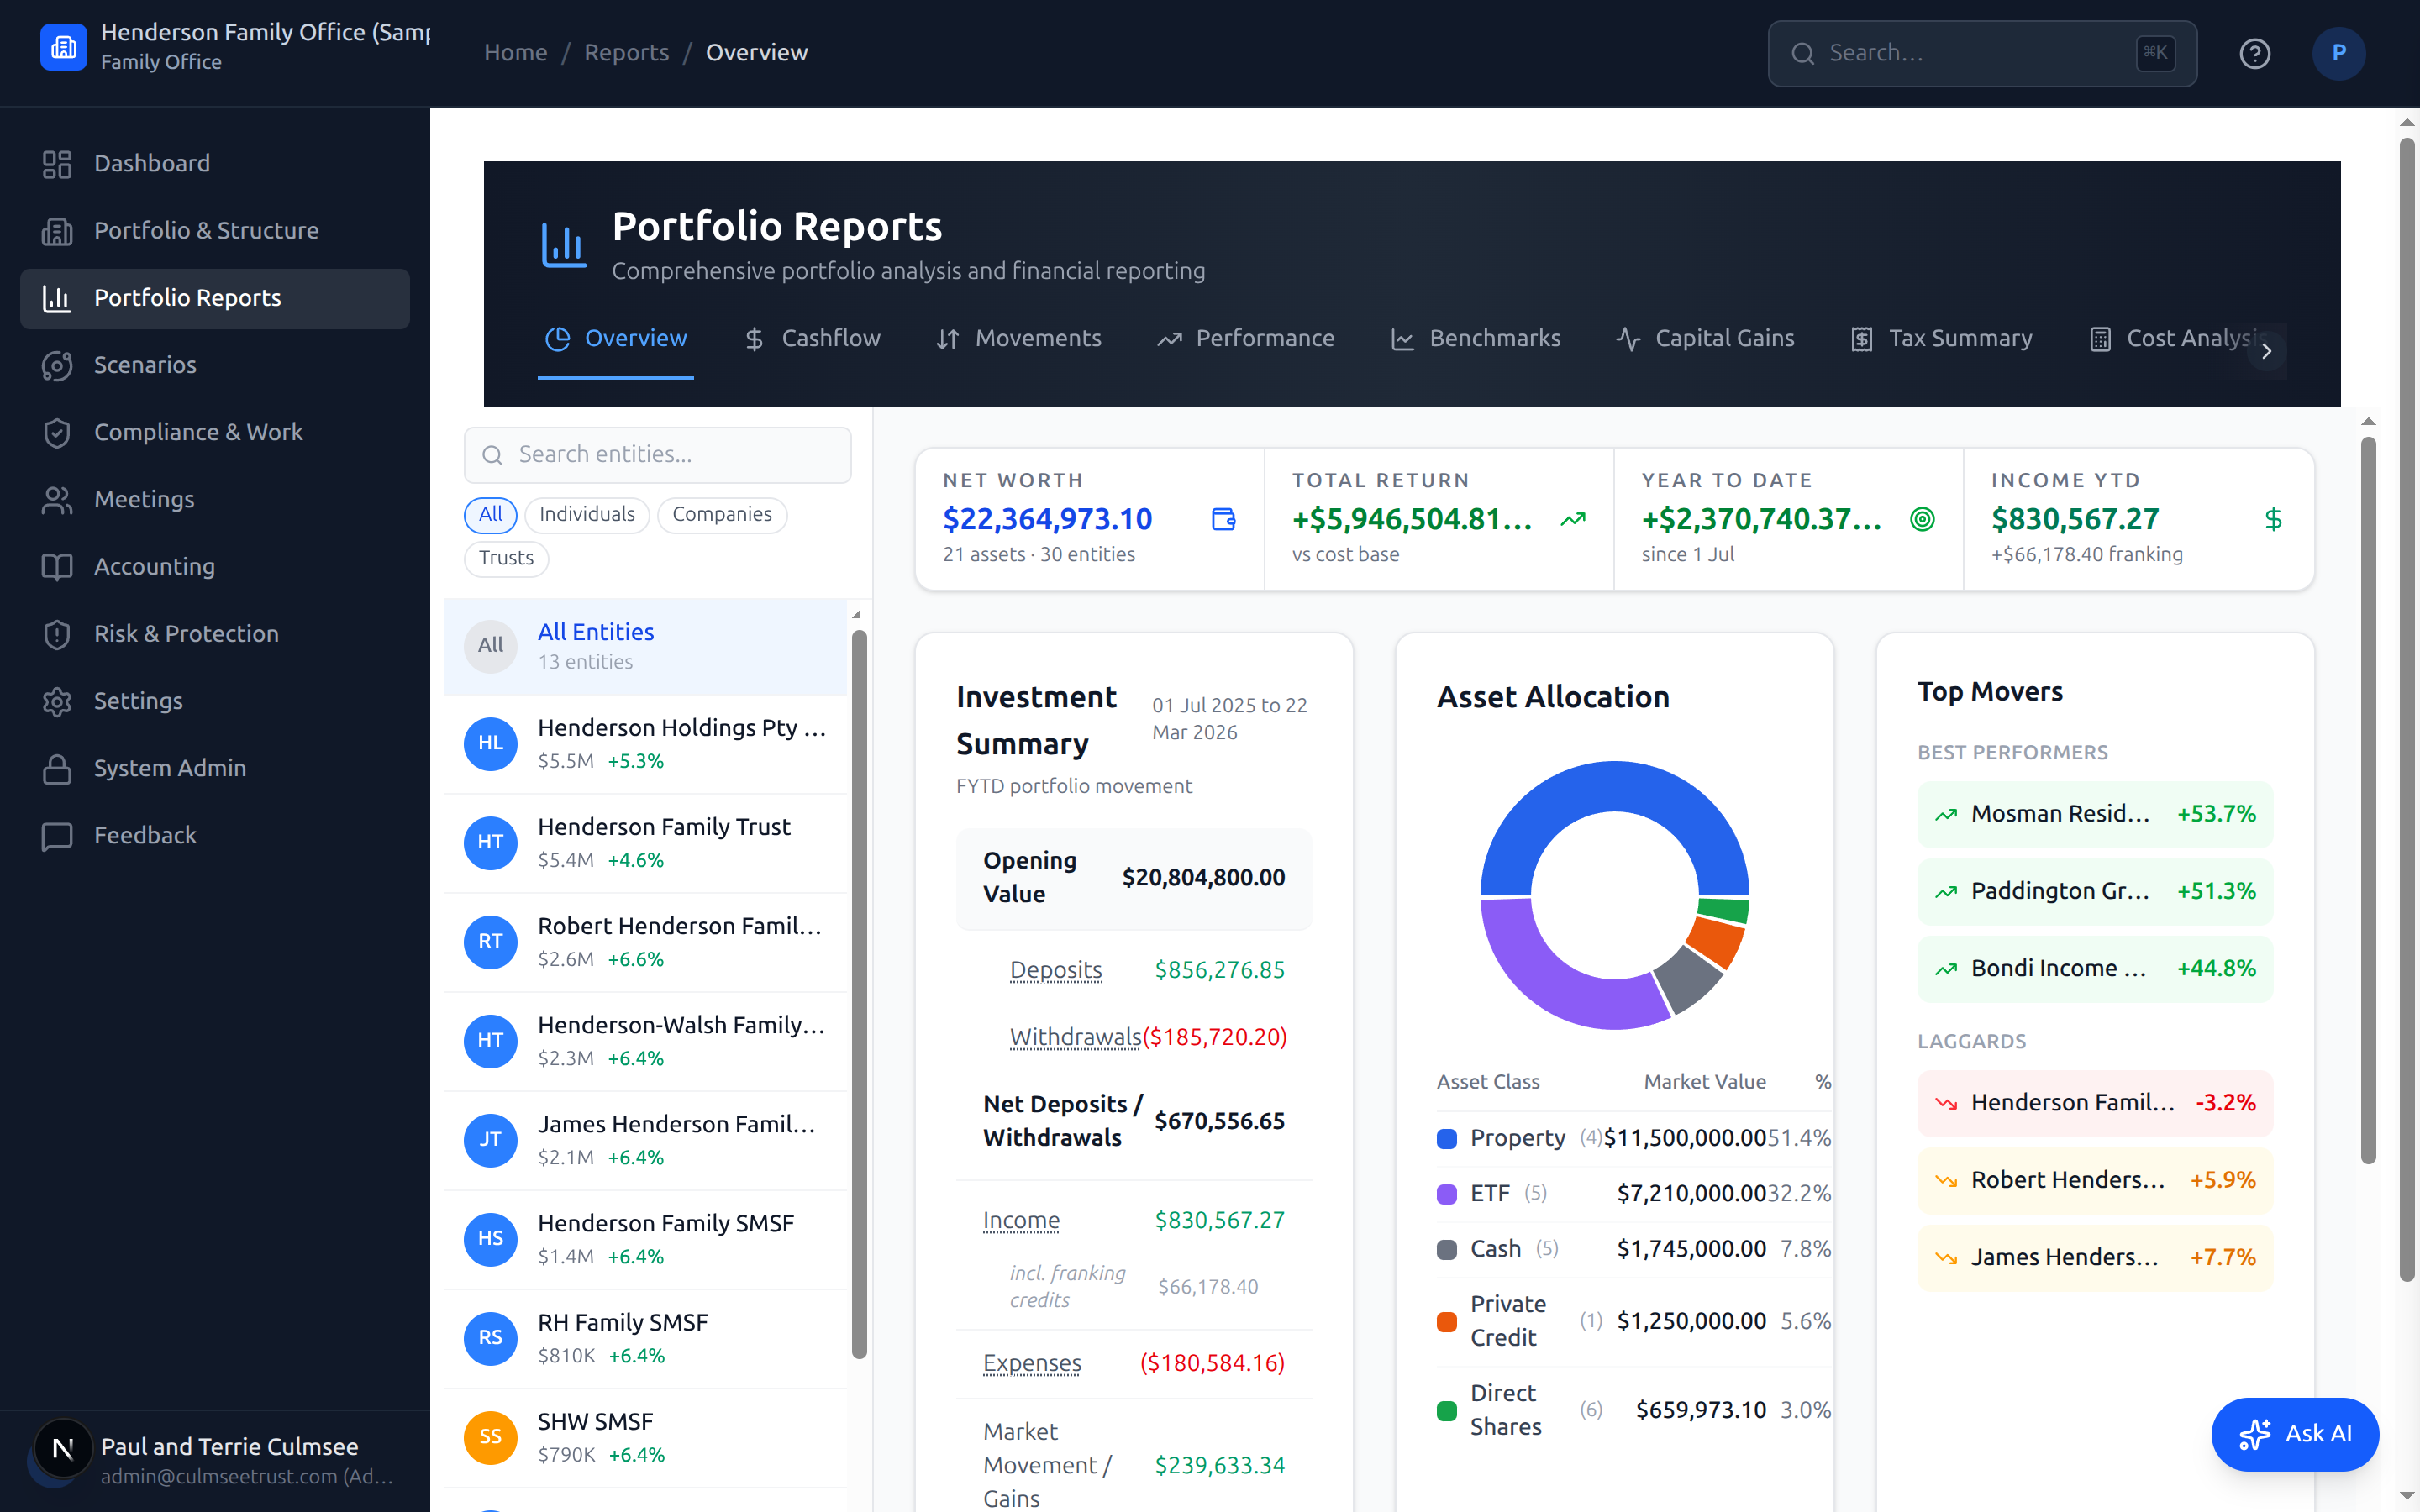Select the Trusts filter chip
The width and height of the screenshot is (2420, 1512).
point(506,558)
